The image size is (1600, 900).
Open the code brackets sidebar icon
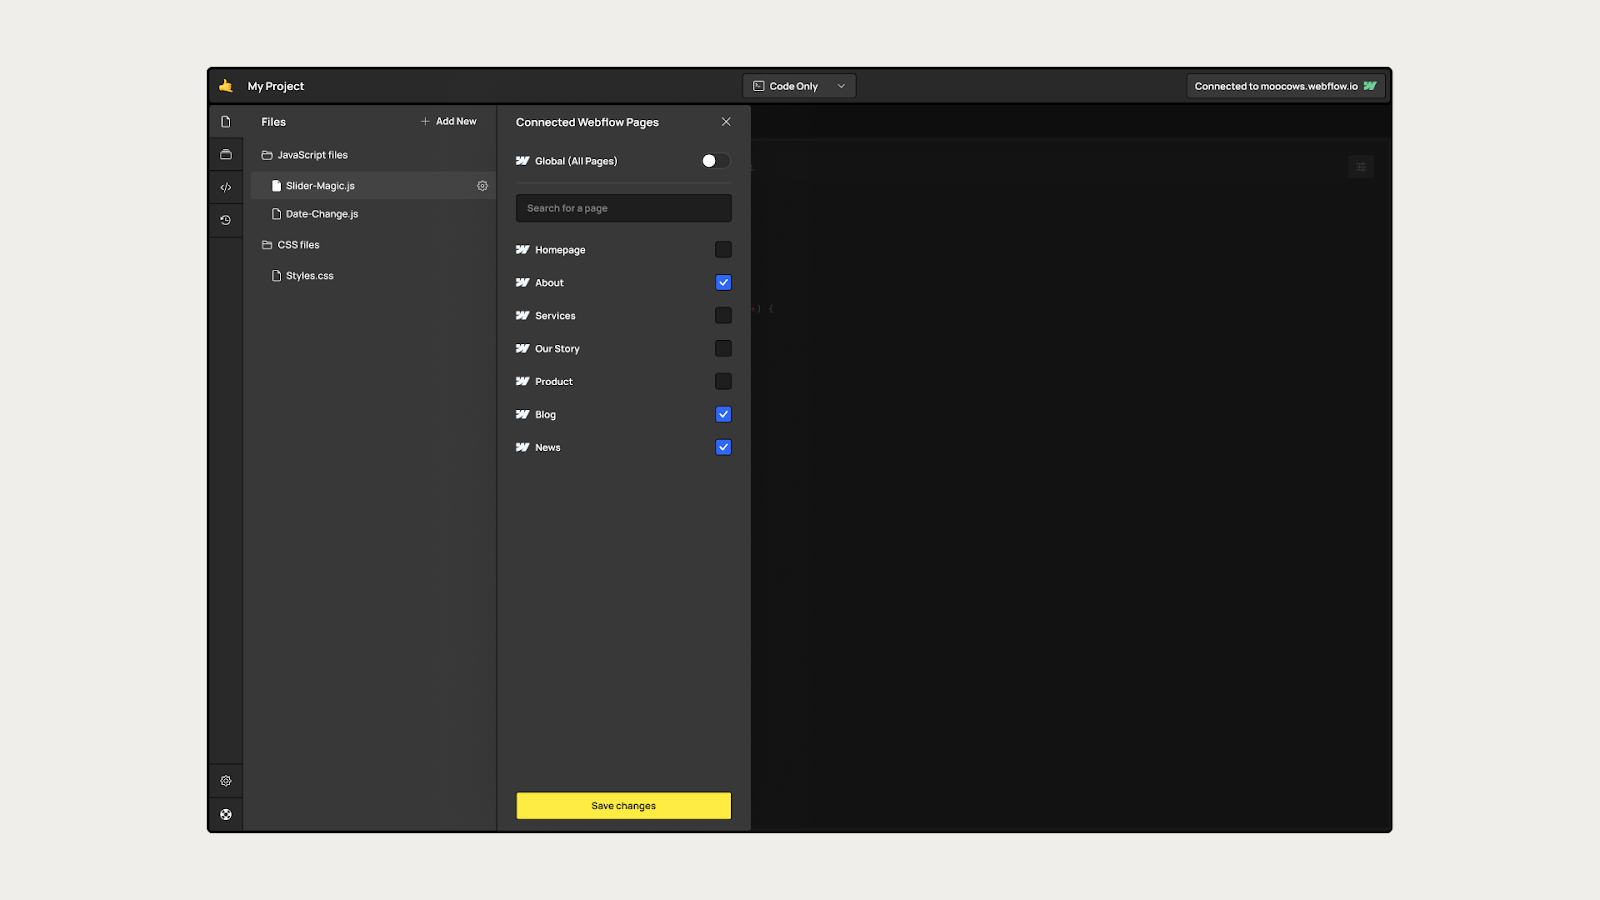pos(226,187)
